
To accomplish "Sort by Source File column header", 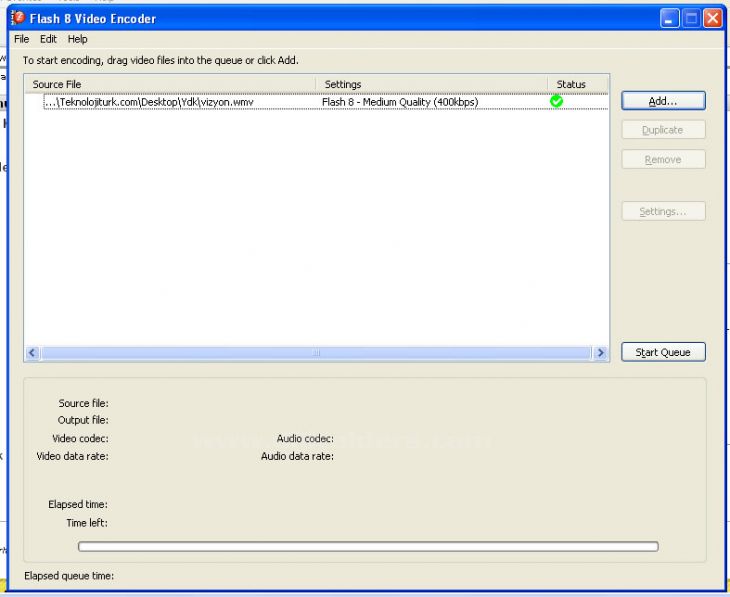I will pos(170,85).
